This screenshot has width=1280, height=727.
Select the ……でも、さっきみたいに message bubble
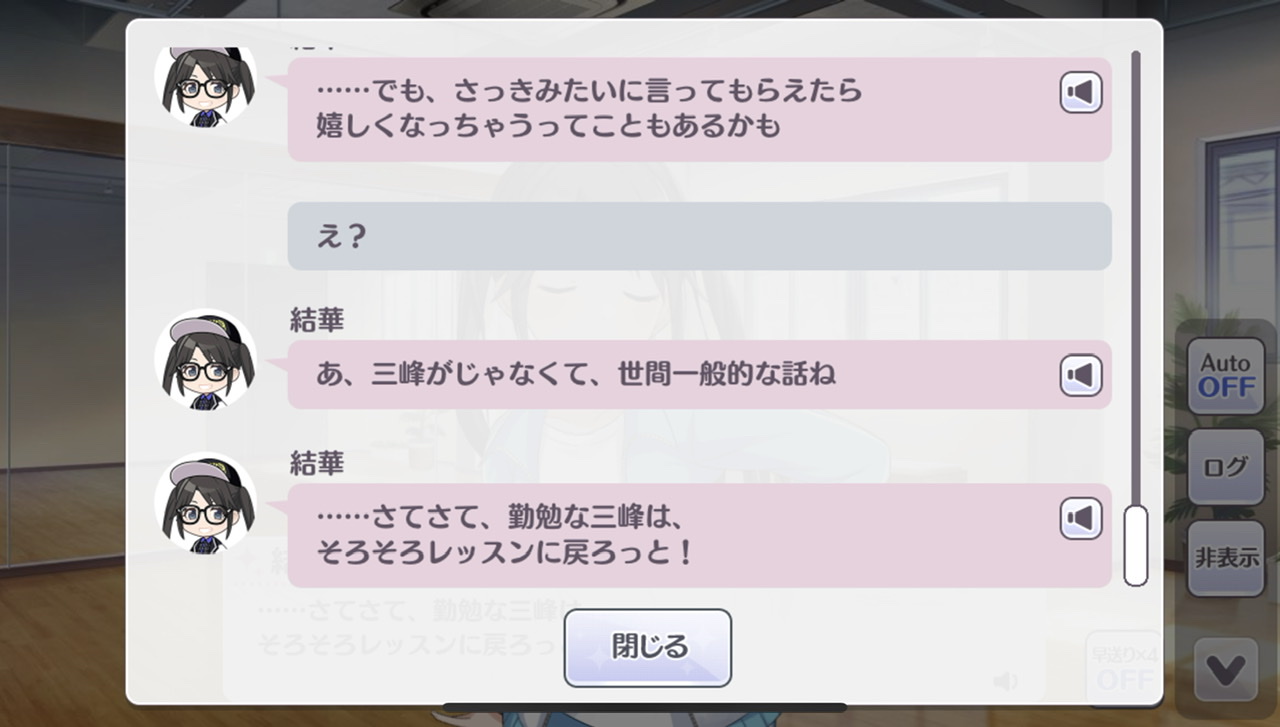pyautogui.click(x=700, y=109)
